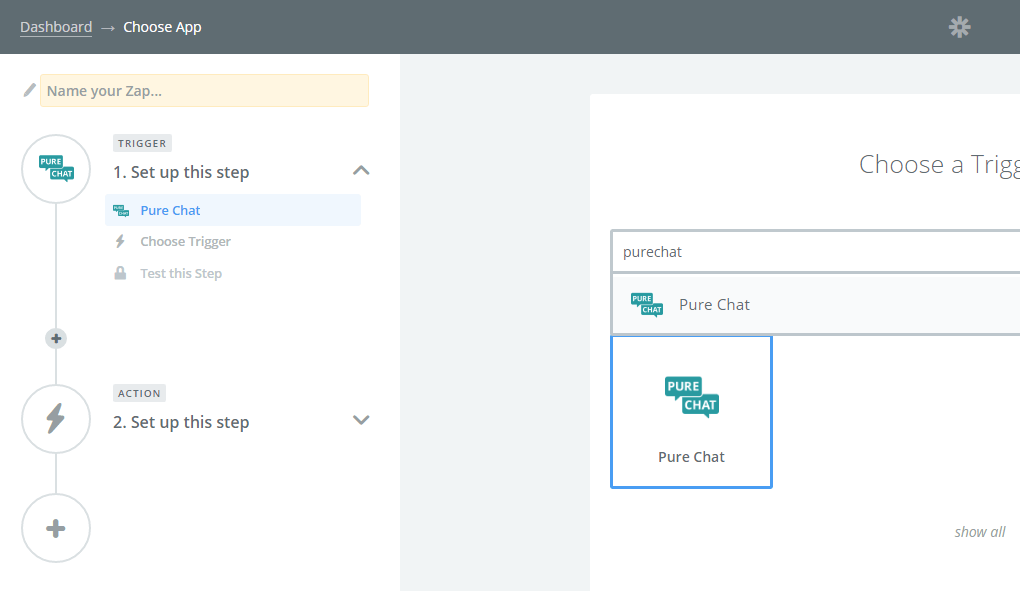
Task: Click the Choose App breadcrumb text
Action: pos(163,27)
